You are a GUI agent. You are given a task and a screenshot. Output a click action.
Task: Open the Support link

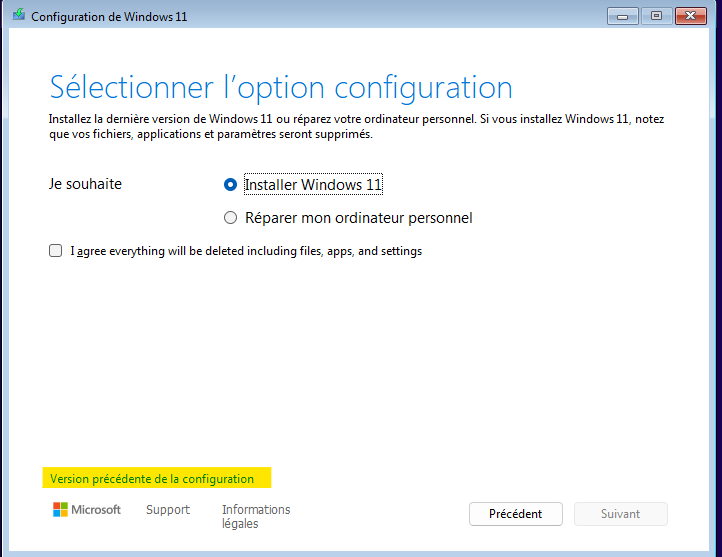pos(168,510)
